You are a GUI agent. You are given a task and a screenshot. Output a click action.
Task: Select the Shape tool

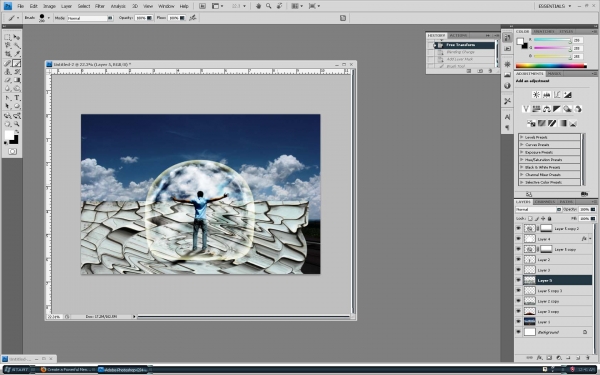click(x=16, y=106)
